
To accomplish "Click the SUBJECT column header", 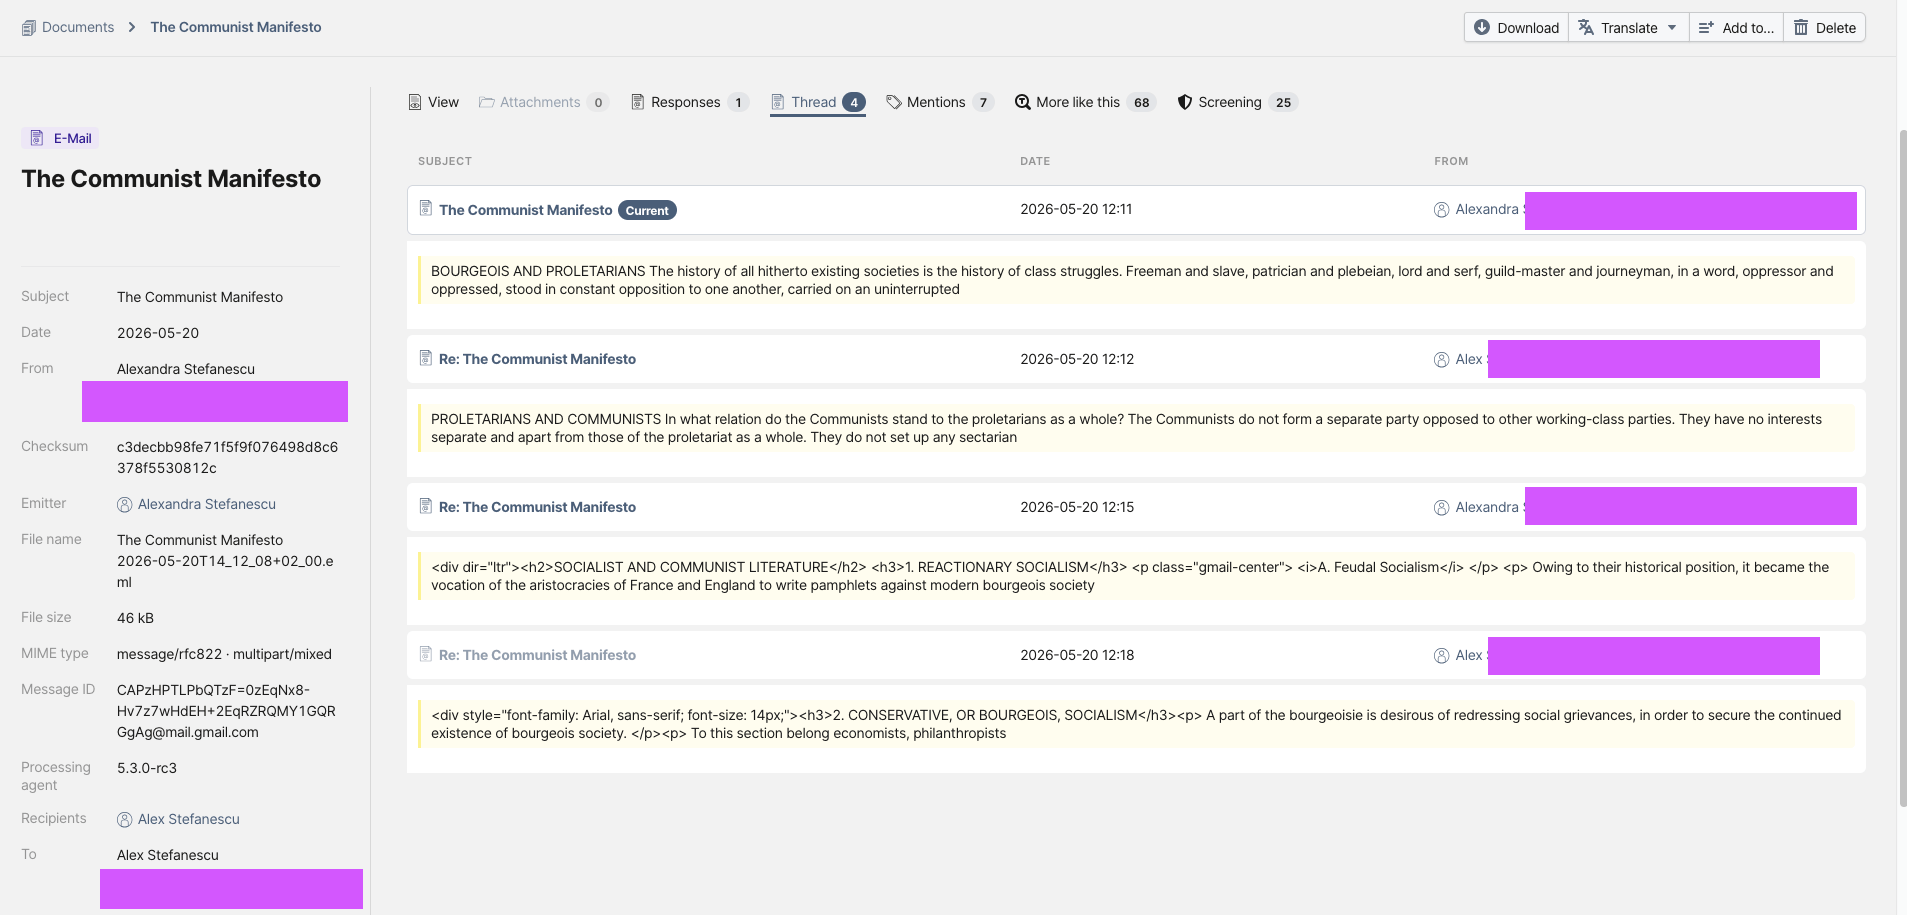I will click(445, 161).
